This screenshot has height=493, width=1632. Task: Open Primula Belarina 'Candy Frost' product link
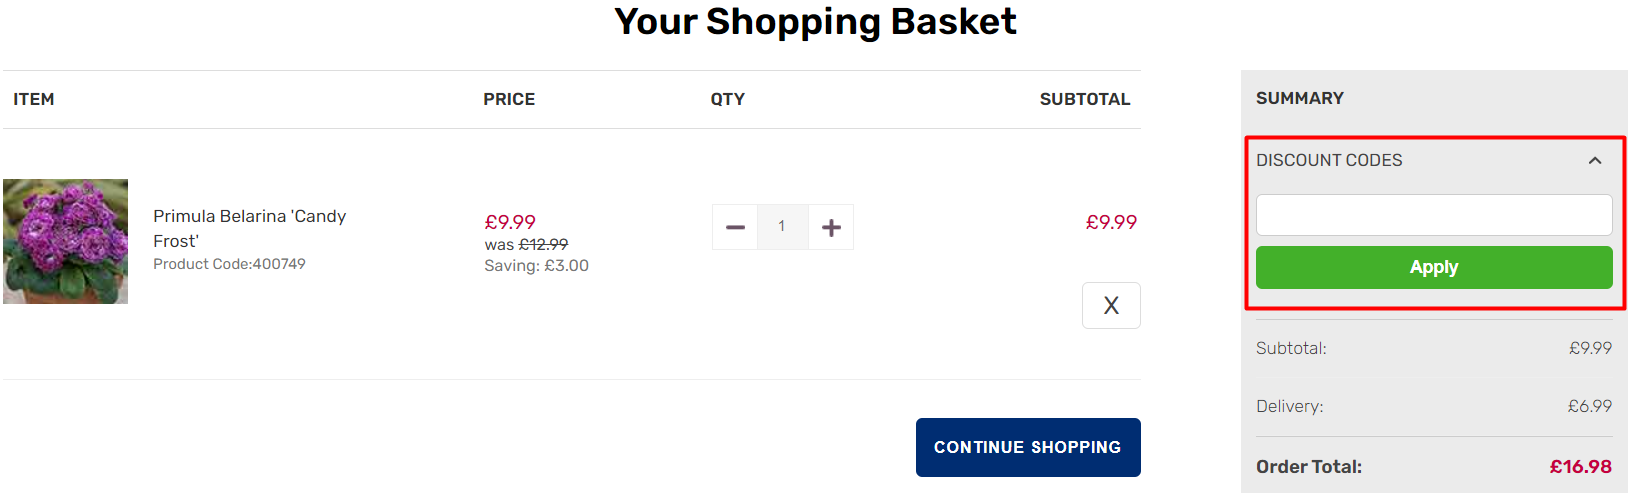(249, 228)
